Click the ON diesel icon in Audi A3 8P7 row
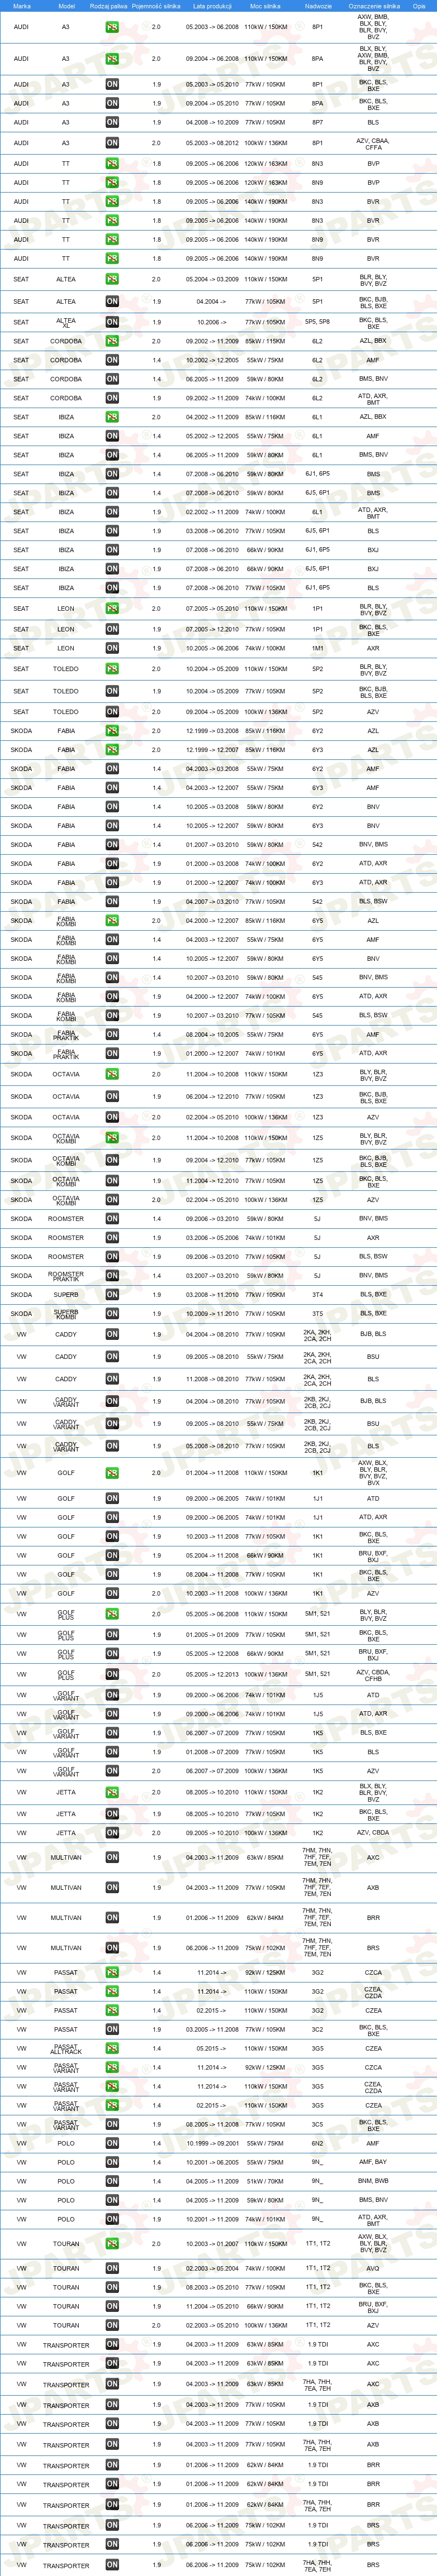This screenshot has height=2576, width=437. click(112, 122)
